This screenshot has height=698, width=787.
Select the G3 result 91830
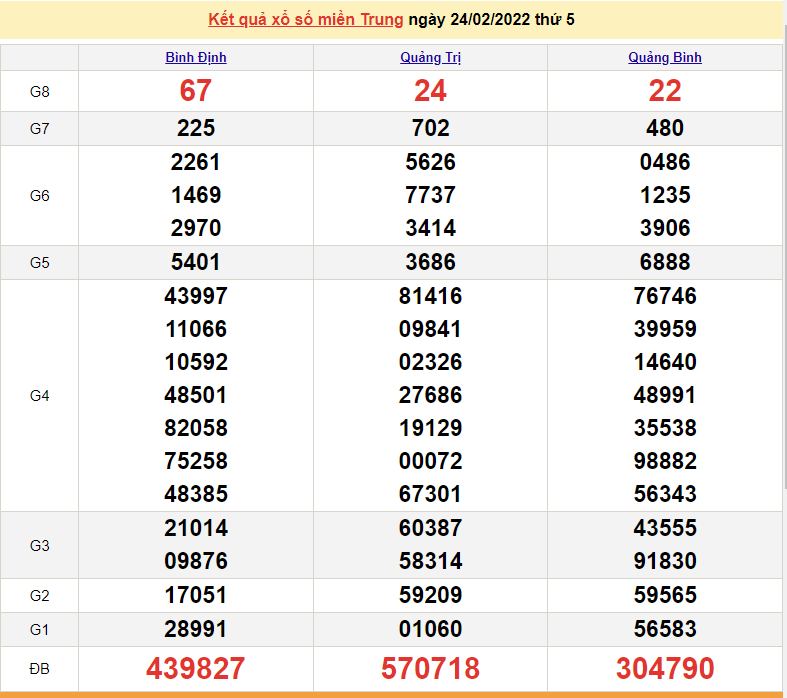(x=665, y=561)
